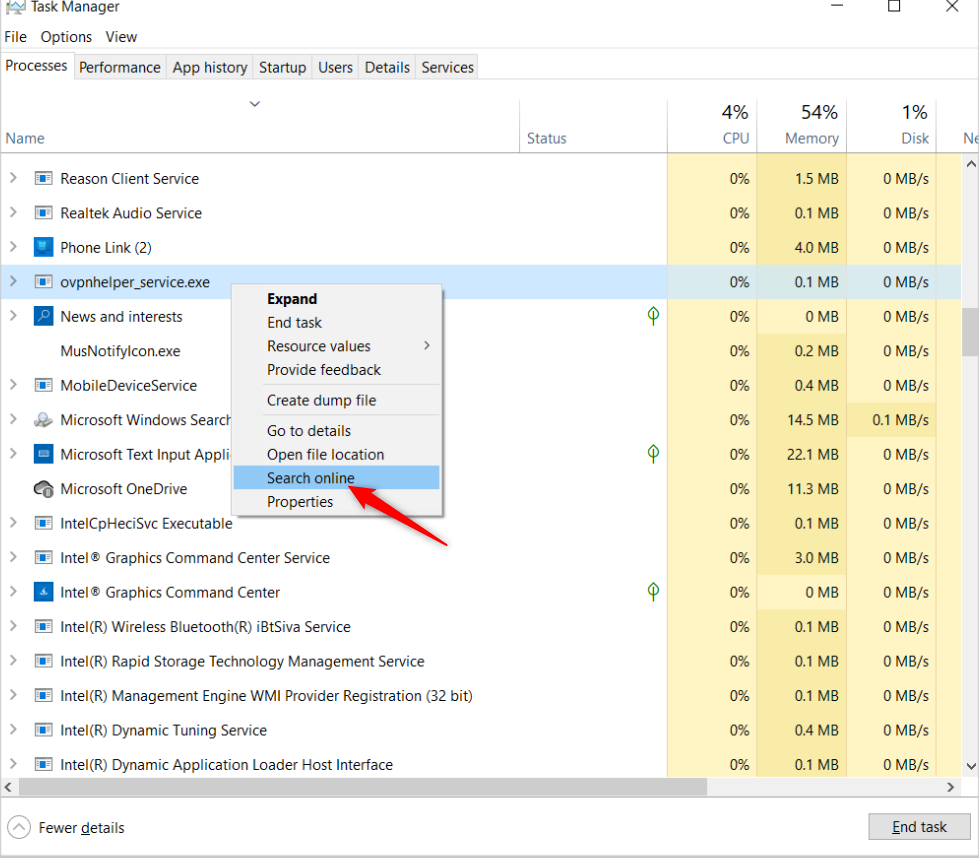This screenshot has height=858, width=979.
Task: Click the vertical scrollbar thumb
Action: coord(970,332)
